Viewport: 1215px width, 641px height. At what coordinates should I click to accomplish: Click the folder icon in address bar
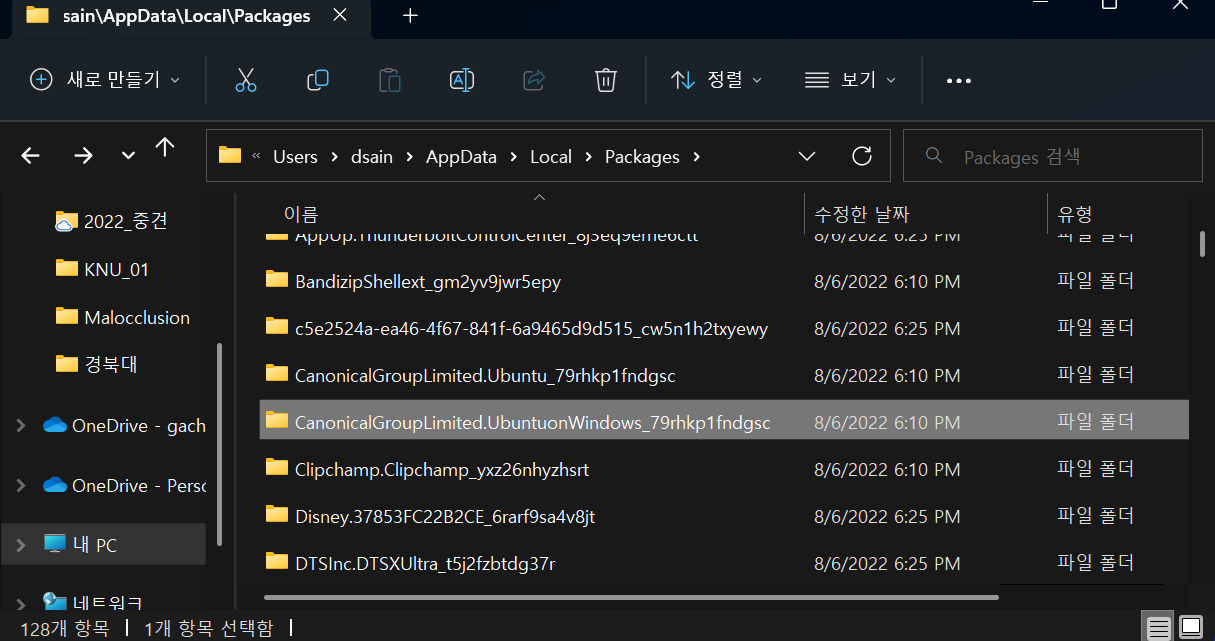230,155
